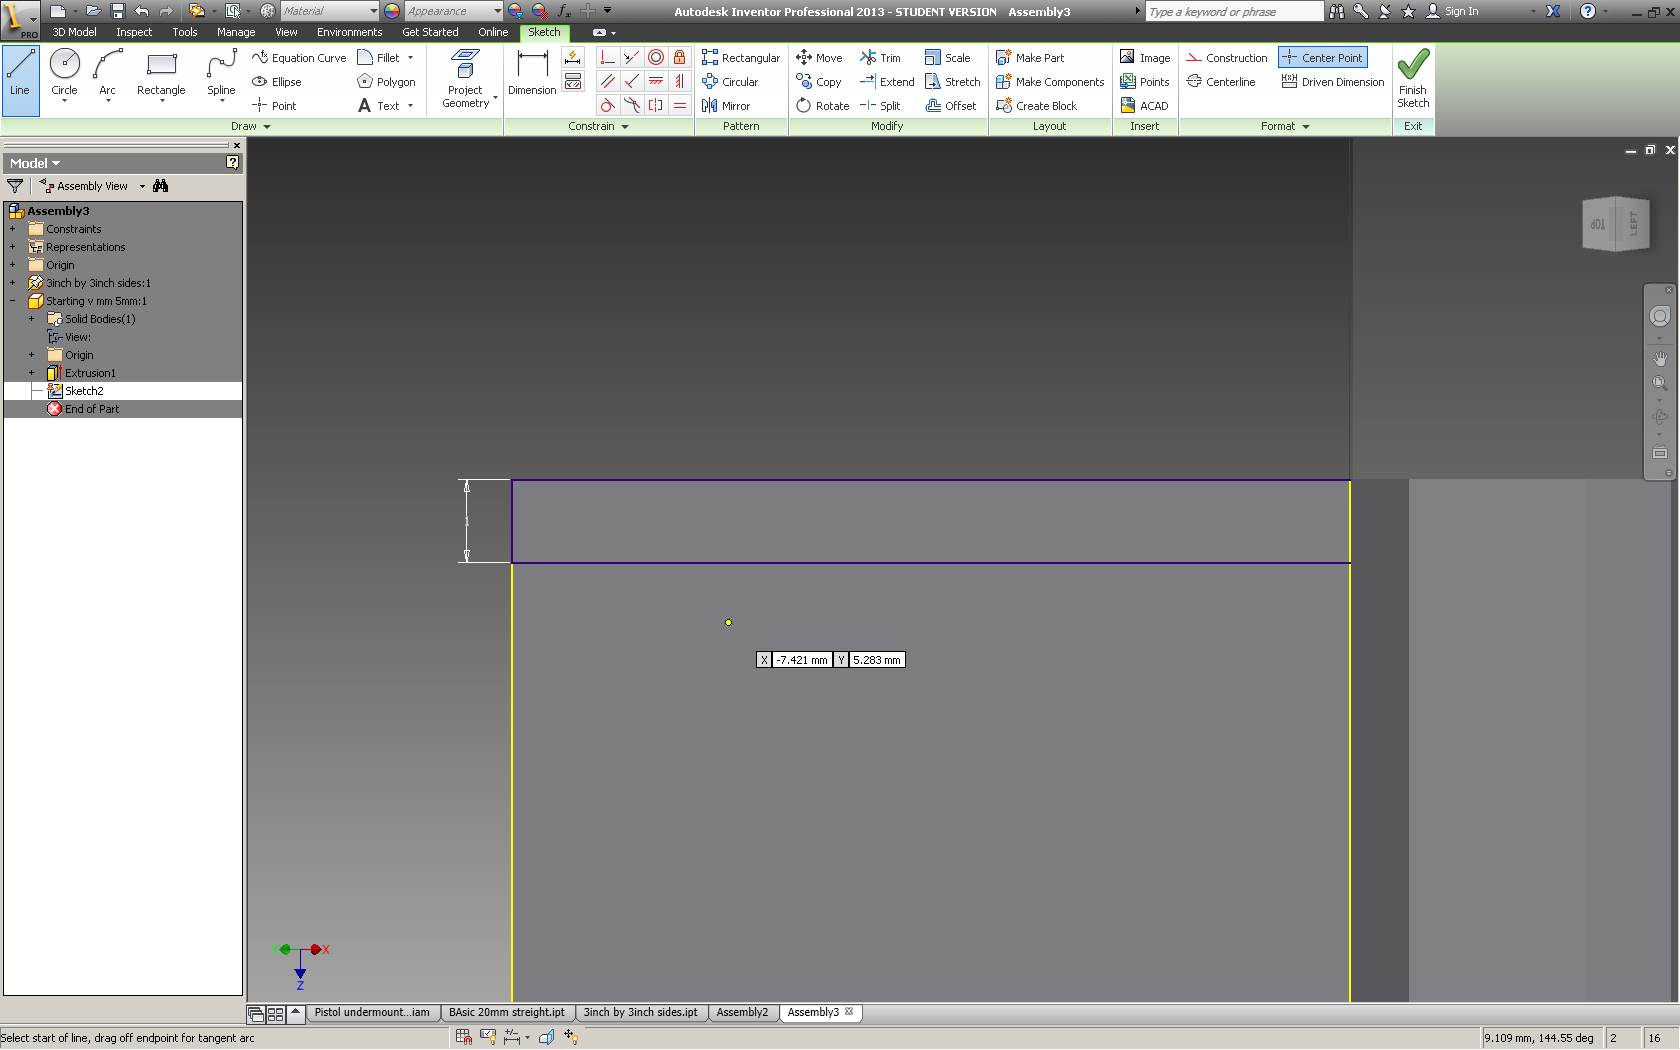Toggle Construction line format

click(1227, 58)
